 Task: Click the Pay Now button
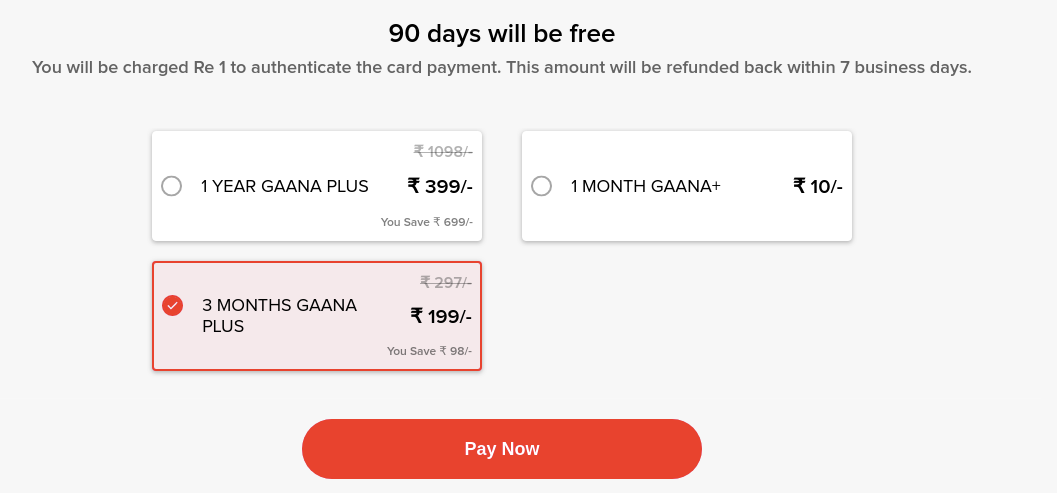[x=502, y=449]
